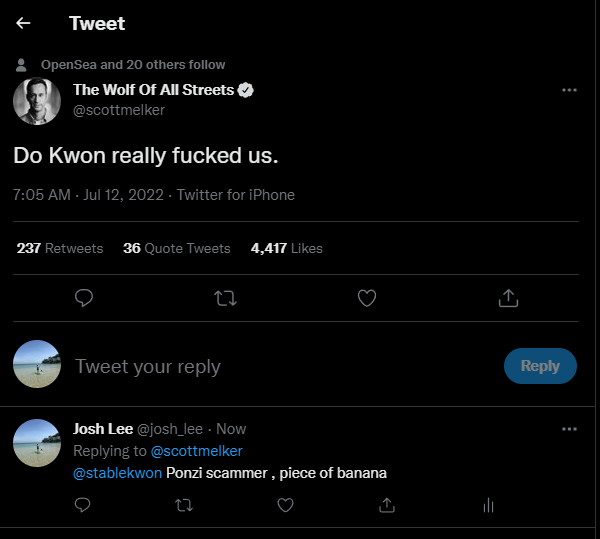This screenshot has width=600, height=539.
Task: Open more options on the main tweet
Action: pyautogui.click(x=569, y=90)
